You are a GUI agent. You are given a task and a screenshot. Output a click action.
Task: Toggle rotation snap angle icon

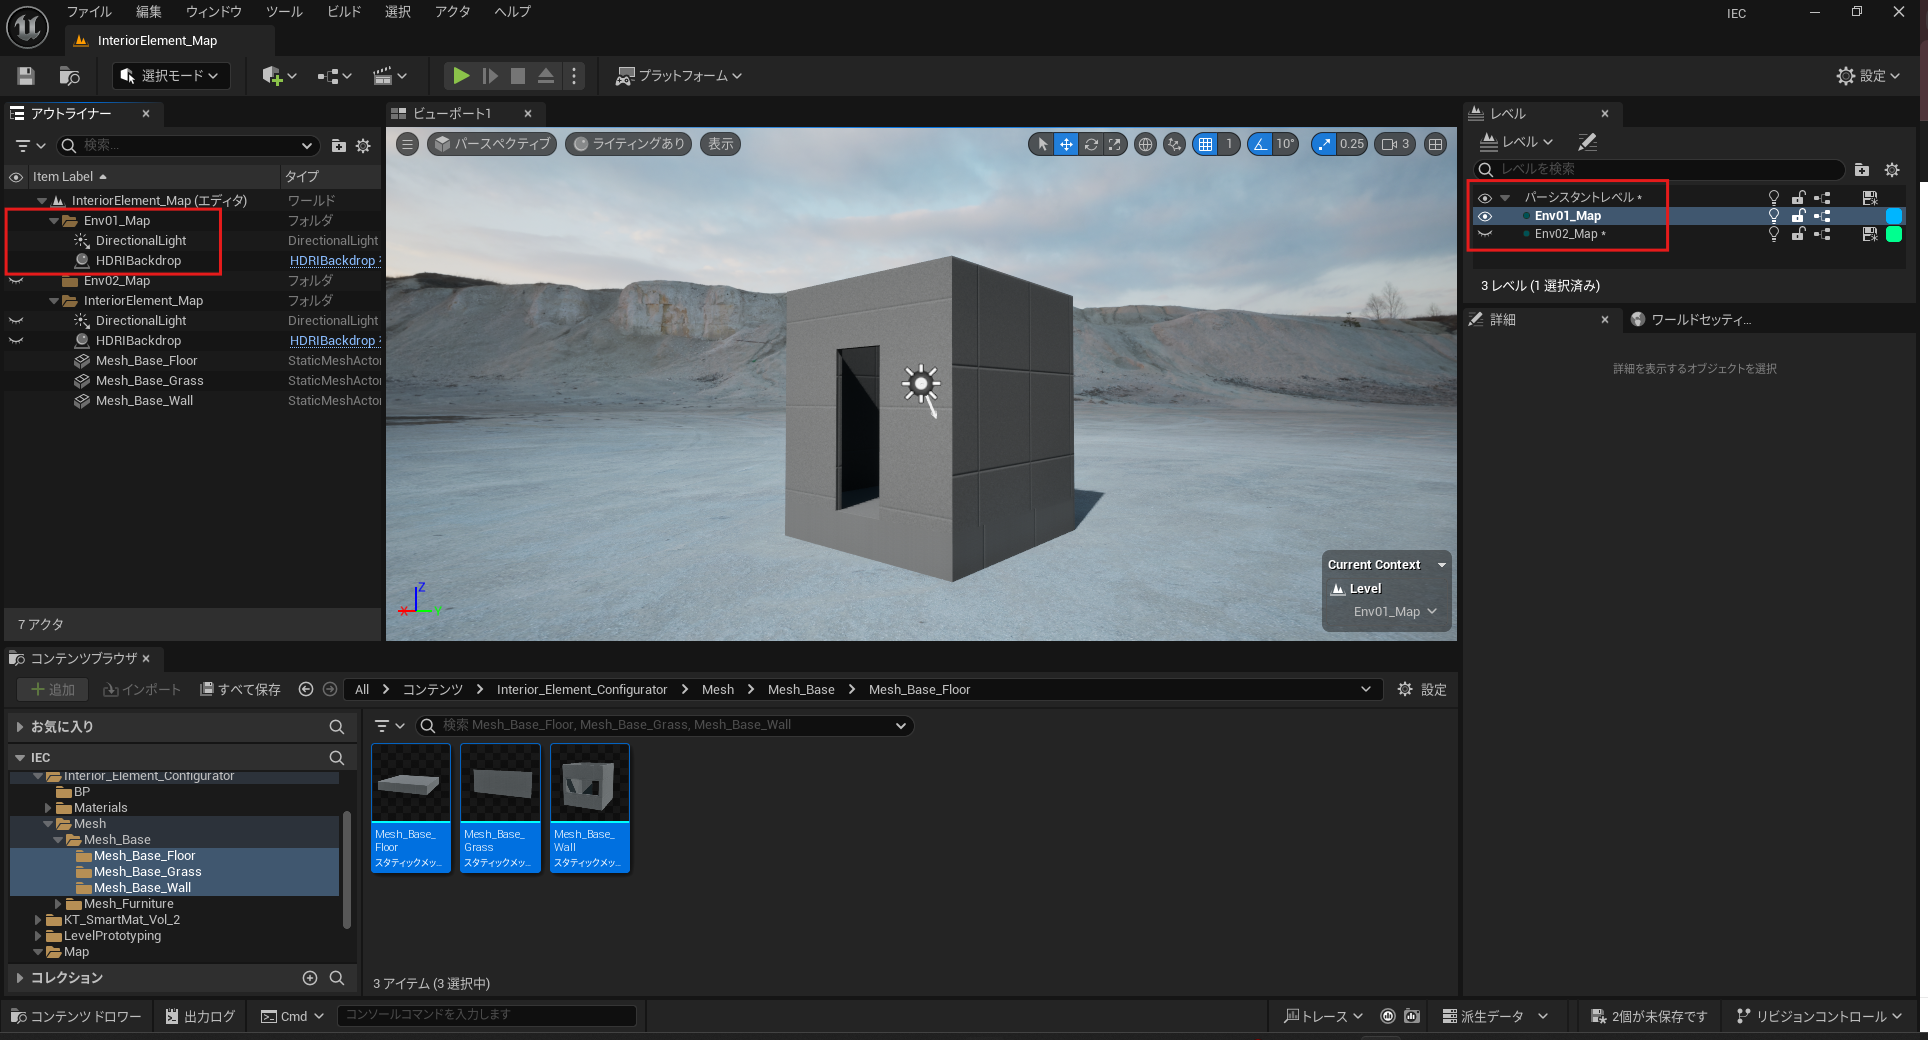tap(1260, 144)
